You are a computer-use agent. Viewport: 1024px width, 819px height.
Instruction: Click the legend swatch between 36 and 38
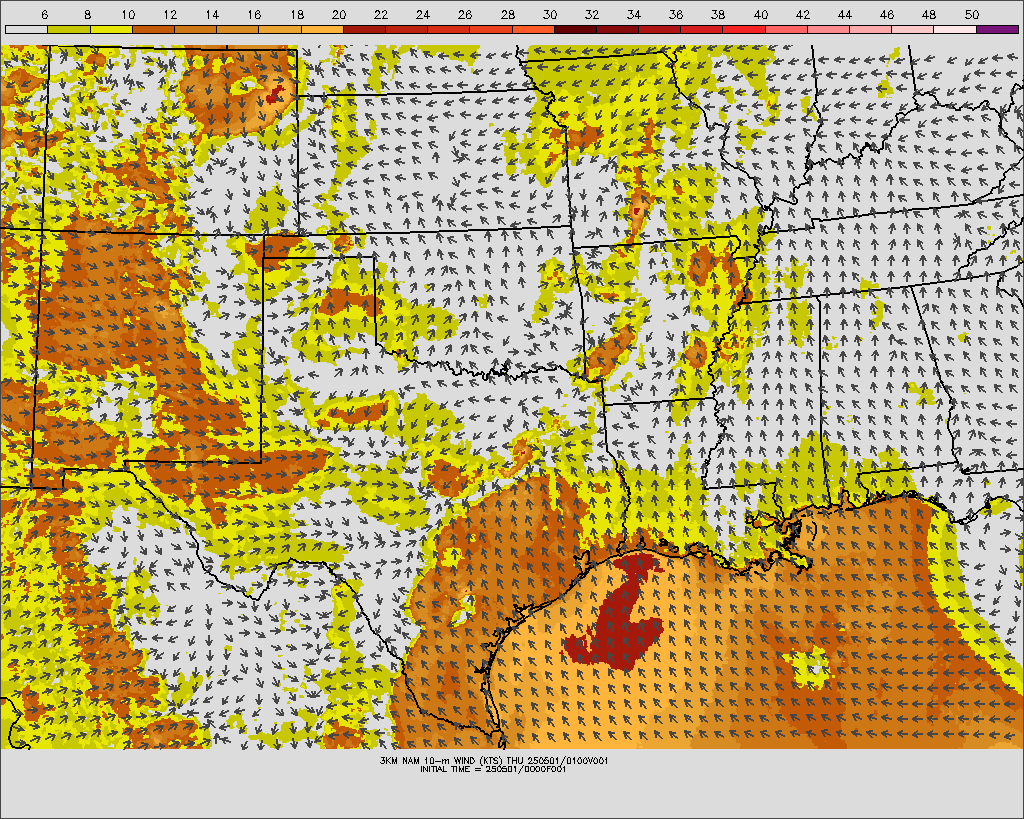702,29
